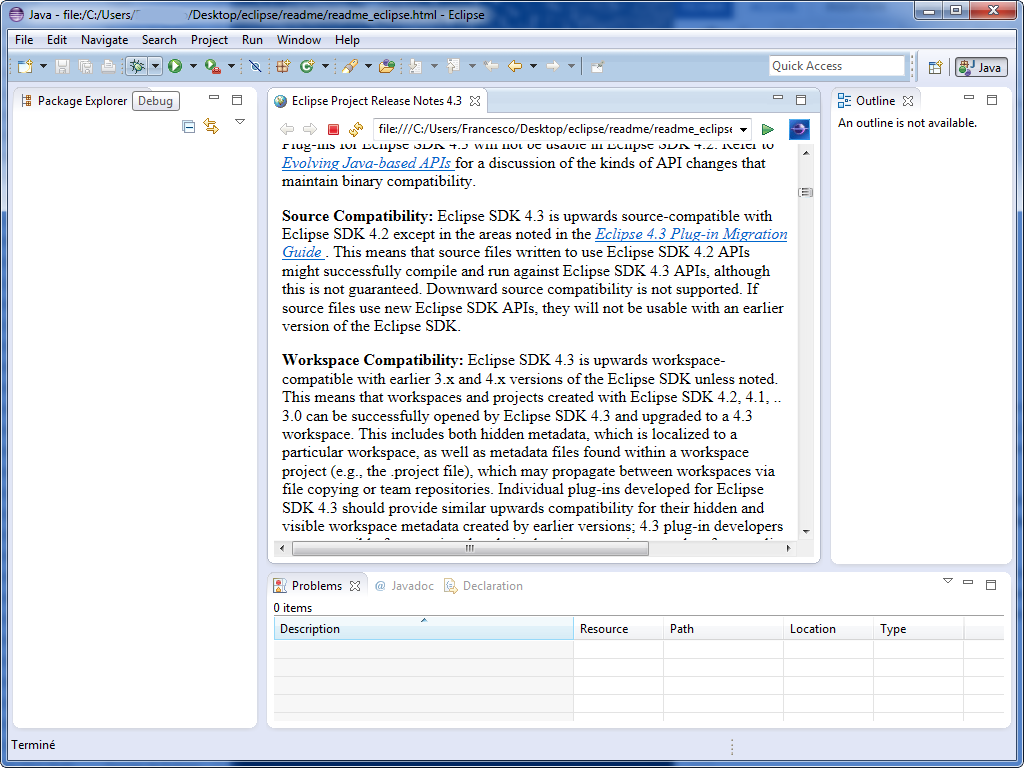The image size is (1024, 768).
Task: Click inside the Quick Access field
Action: coord(836,65)
